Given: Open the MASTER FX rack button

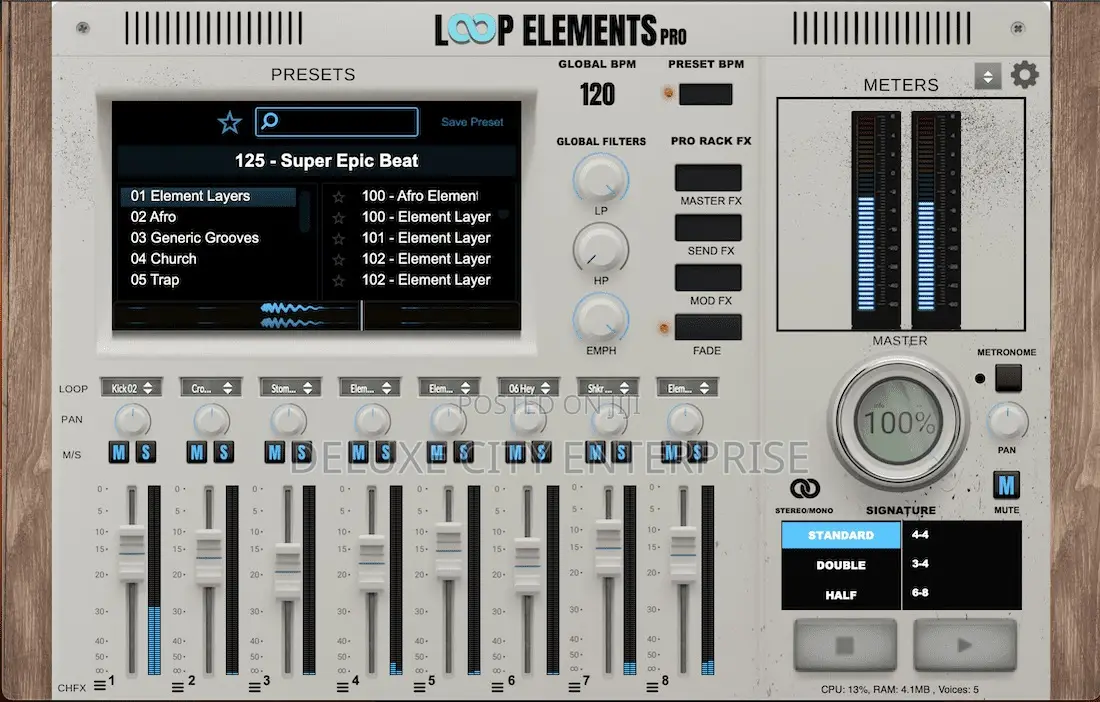Looking at the screenshot, I should [708, 177].
